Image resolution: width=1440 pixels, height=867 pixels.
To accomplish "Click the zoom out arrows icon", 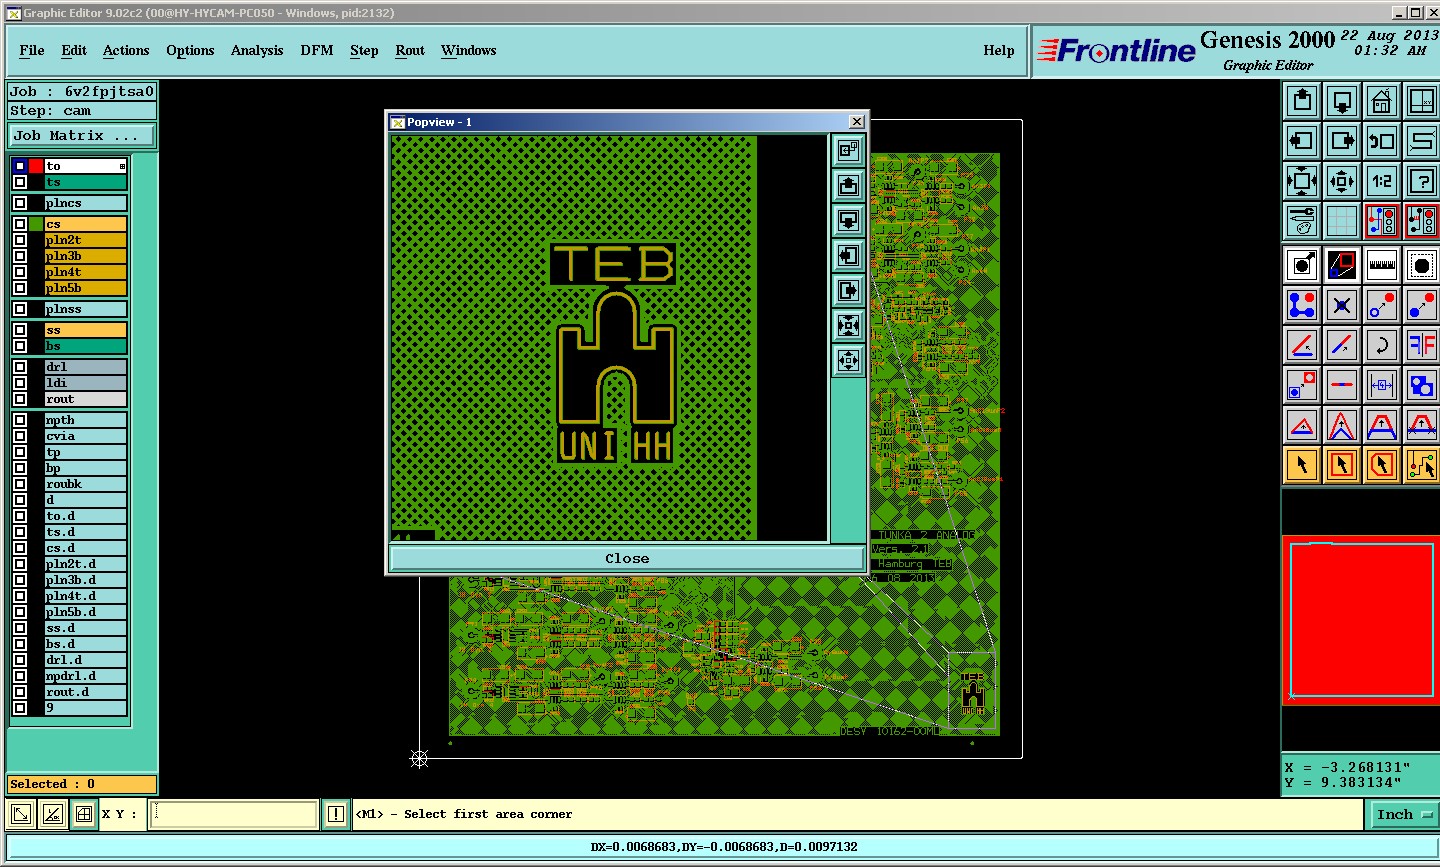I will point(1342,181).
